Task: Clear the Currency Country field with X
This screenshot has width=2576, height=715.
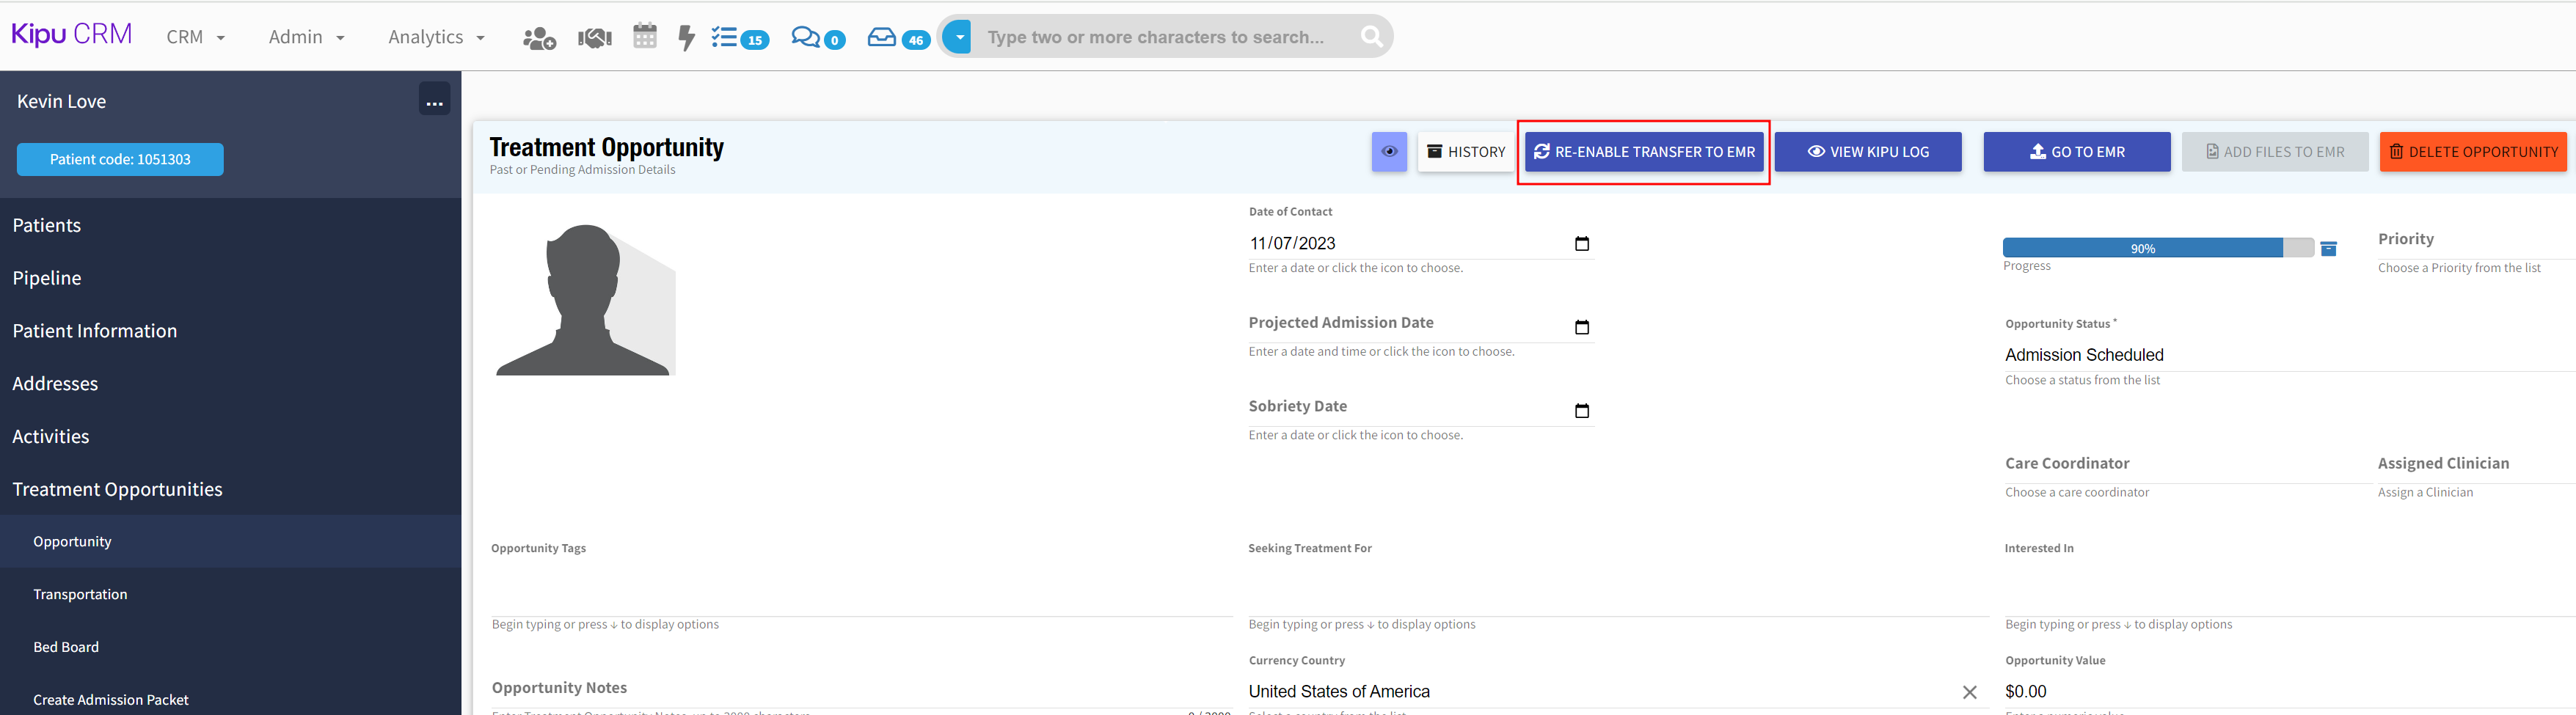Action: (1969, 692)
